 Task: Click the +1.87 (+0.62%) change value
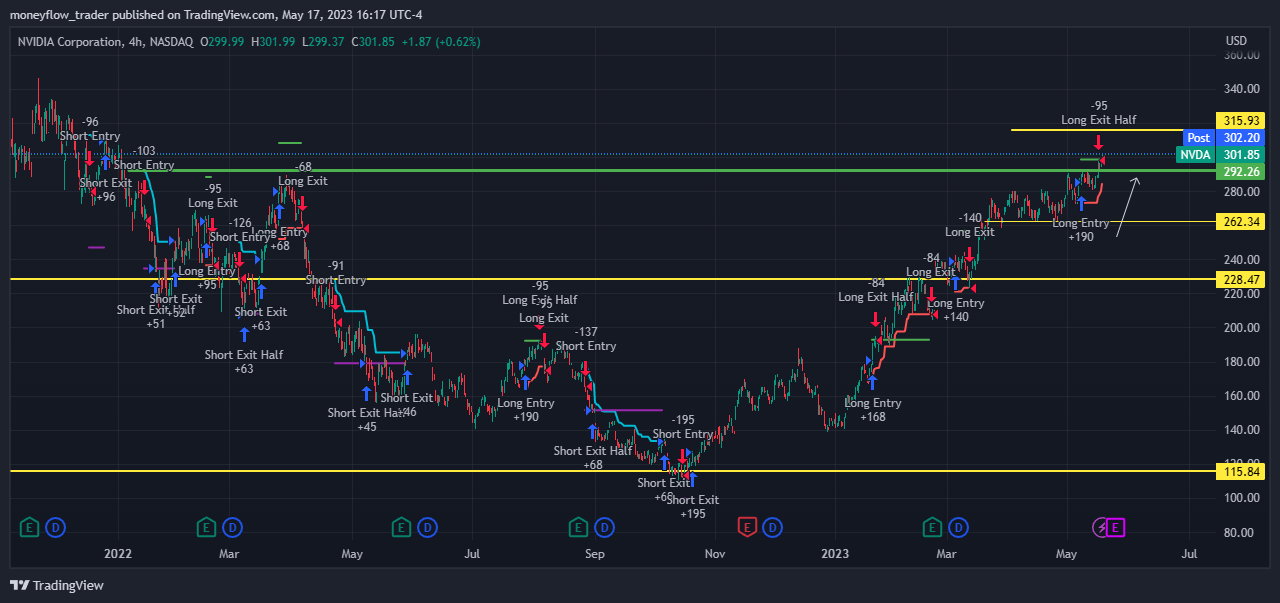pyautogui.click(x=440, y=42)
